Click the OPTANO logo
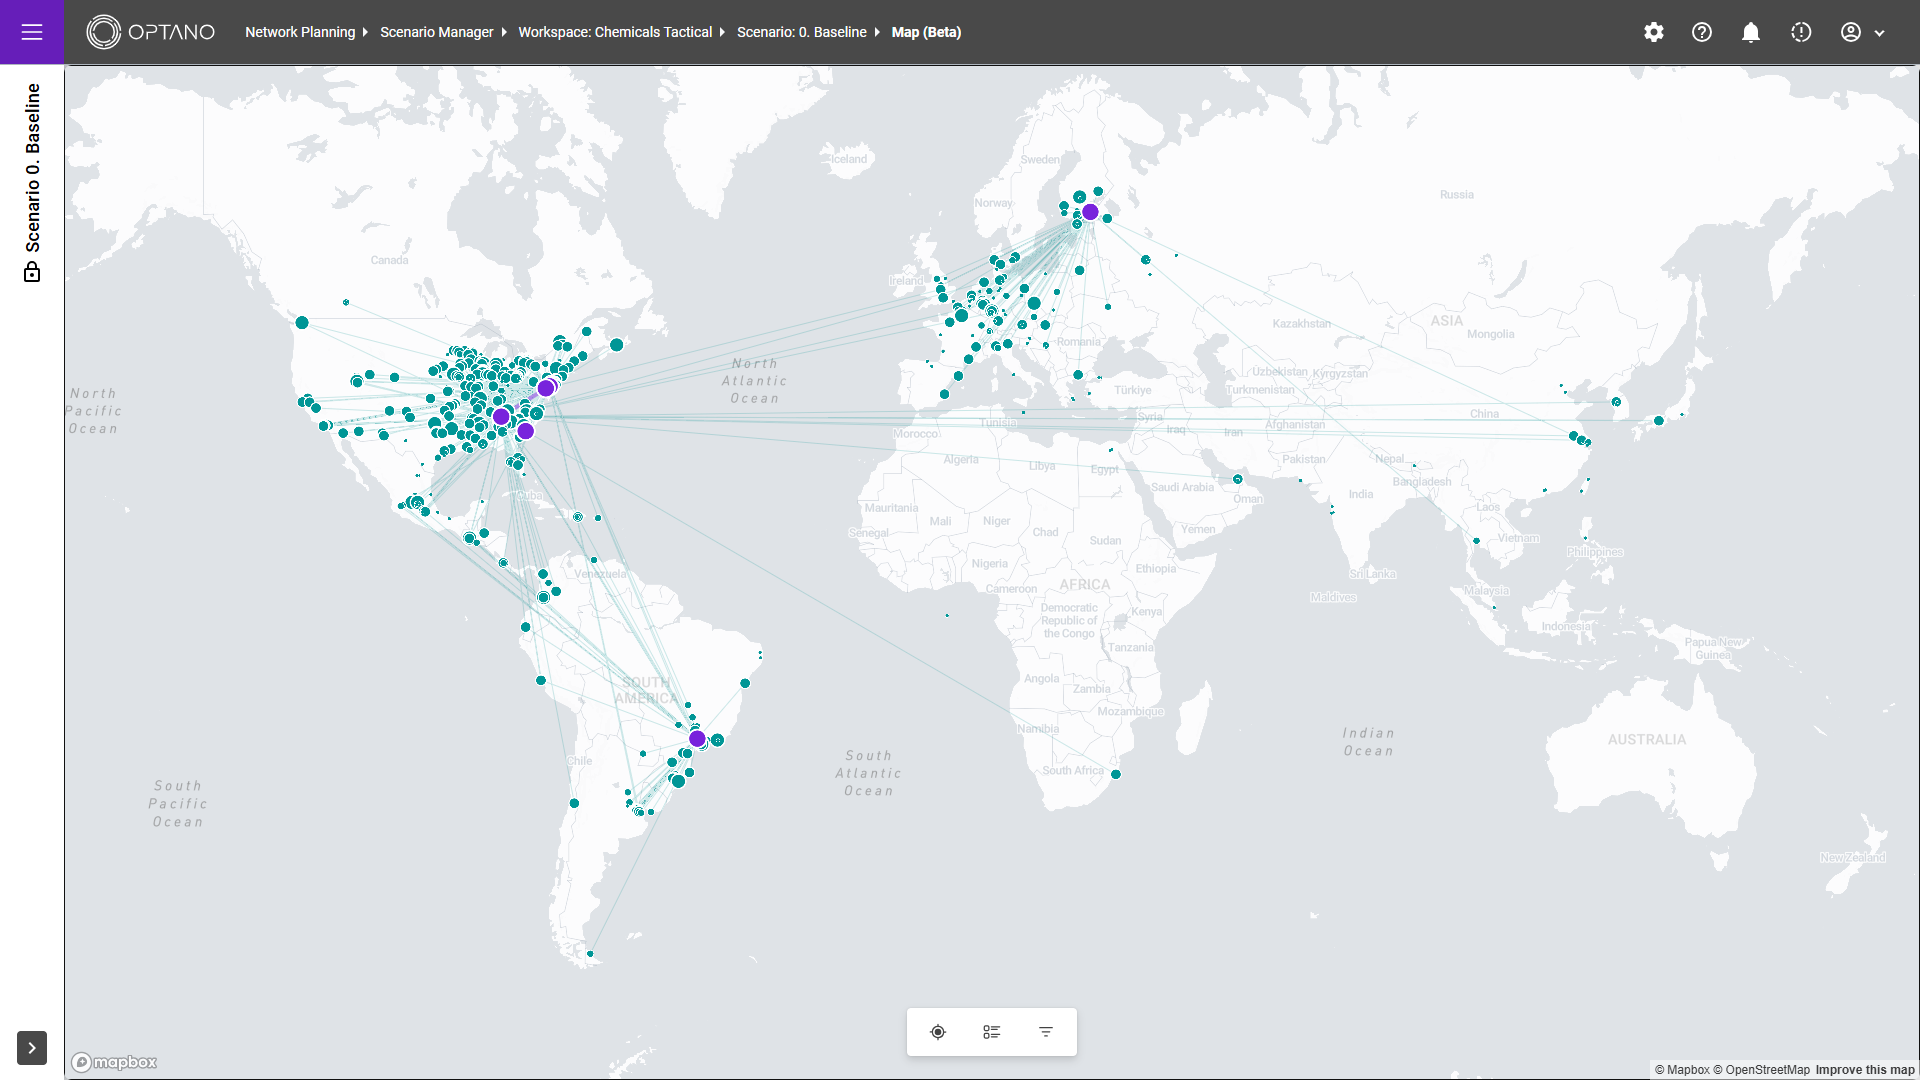 tap(151, 32)
